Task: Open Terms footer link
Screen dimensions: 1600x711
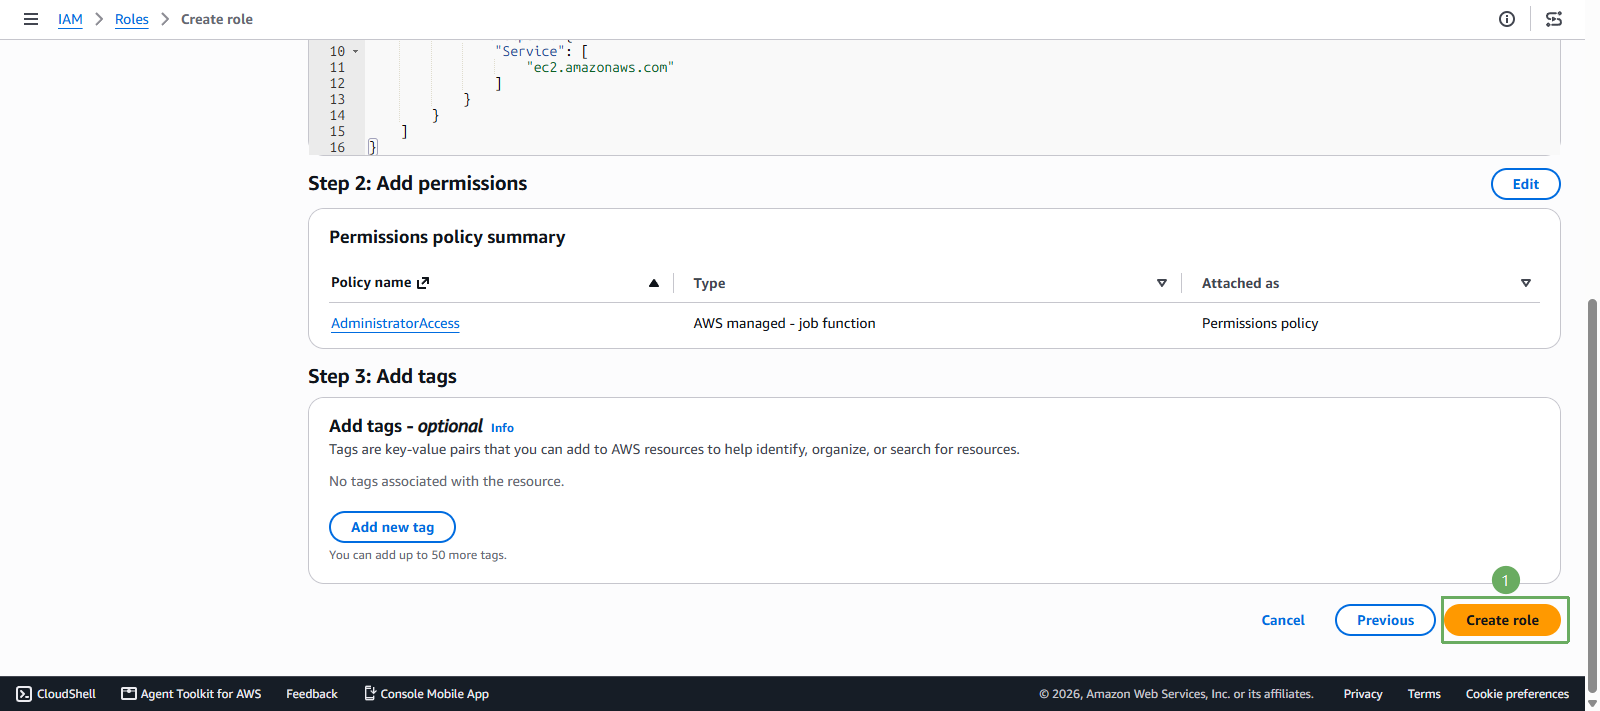Action: pos(1424,694)
